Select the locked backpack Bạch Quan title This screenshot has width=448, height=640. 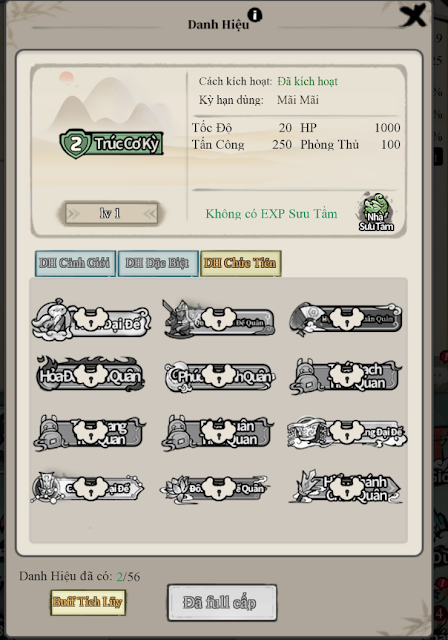346,376
